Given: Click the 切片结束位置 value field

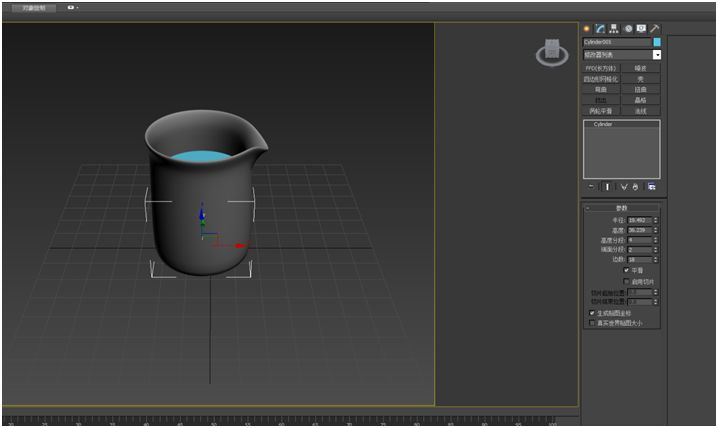Looking at the screenshot, I should pos(639,302).
